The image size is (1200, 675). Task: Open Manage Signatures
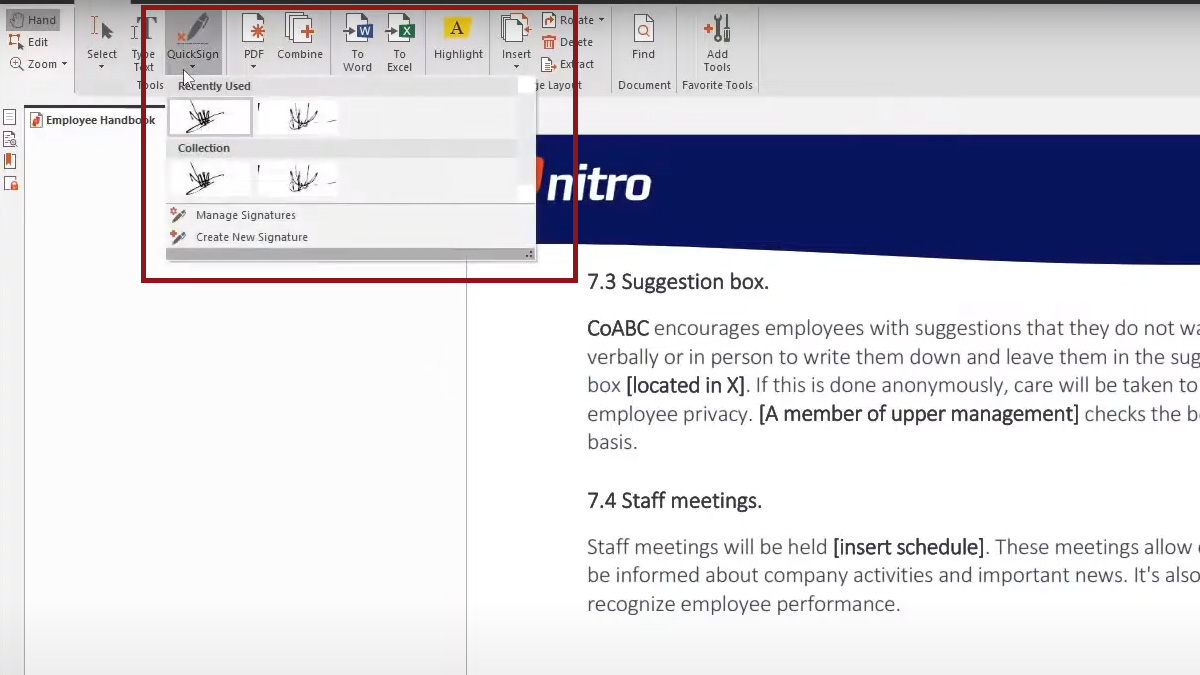[x=245, y=215]
